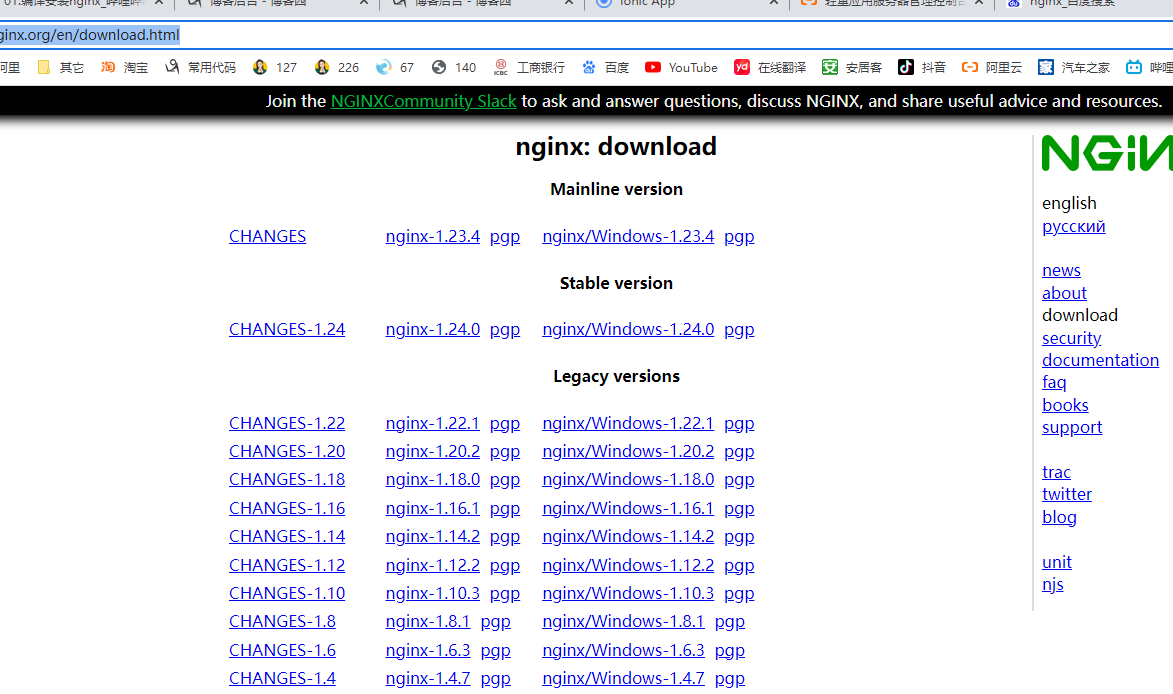Download nginx/Windows-1.14.2
The width and height of the screenshot is (1173, 694).
(x=628, y=537)
